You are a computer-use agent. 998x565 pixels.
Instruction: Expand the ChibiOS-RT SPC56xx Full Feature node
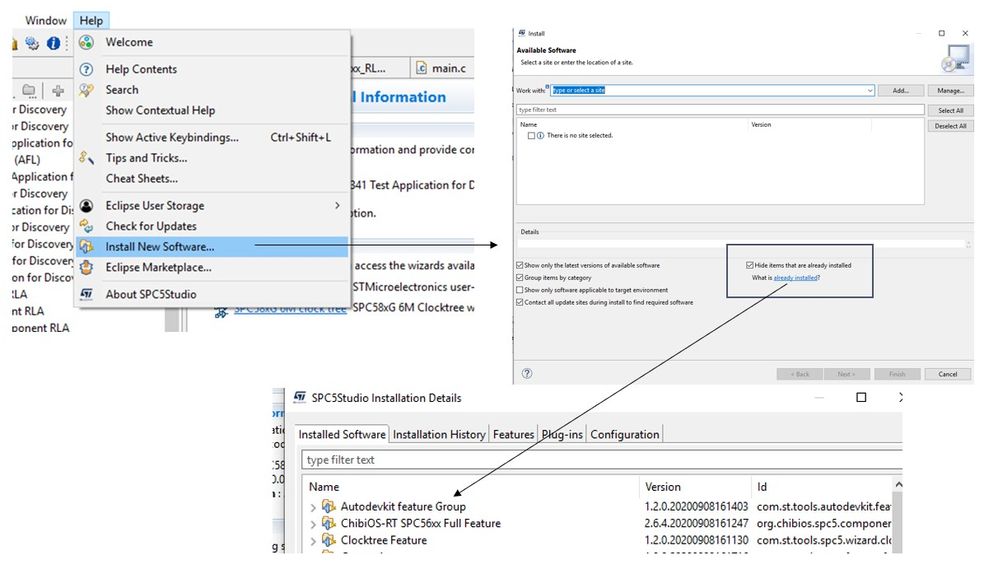click(x=313, y=524)
